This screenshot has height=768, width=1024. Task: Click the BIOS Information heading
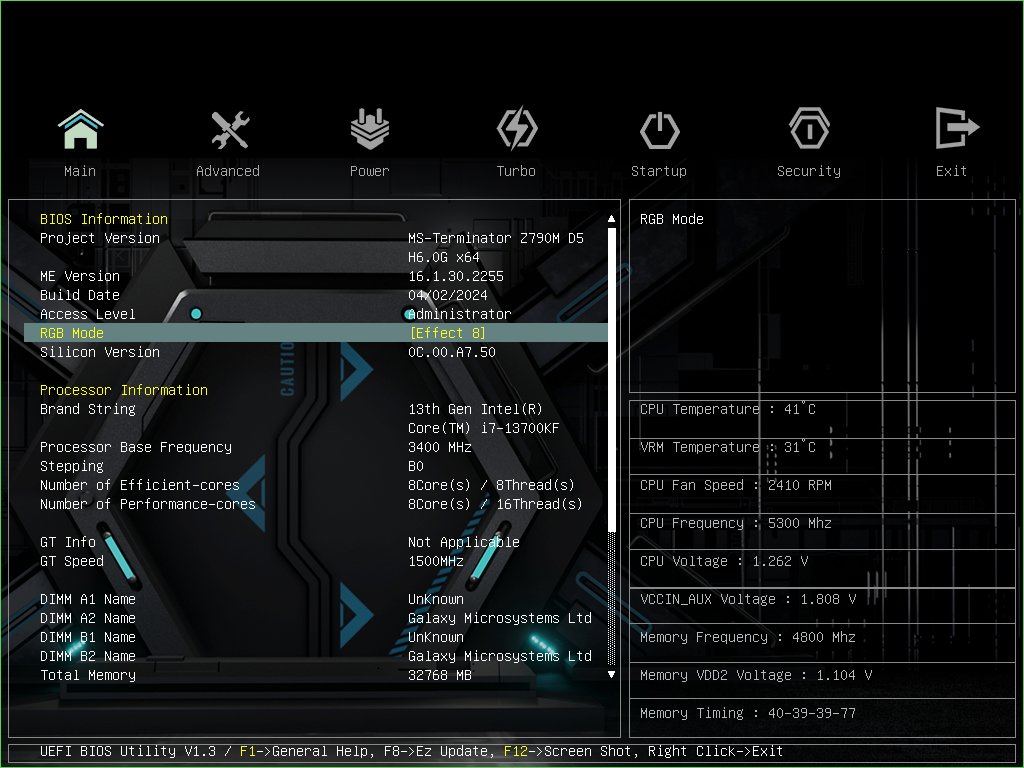tap(104, 219)
